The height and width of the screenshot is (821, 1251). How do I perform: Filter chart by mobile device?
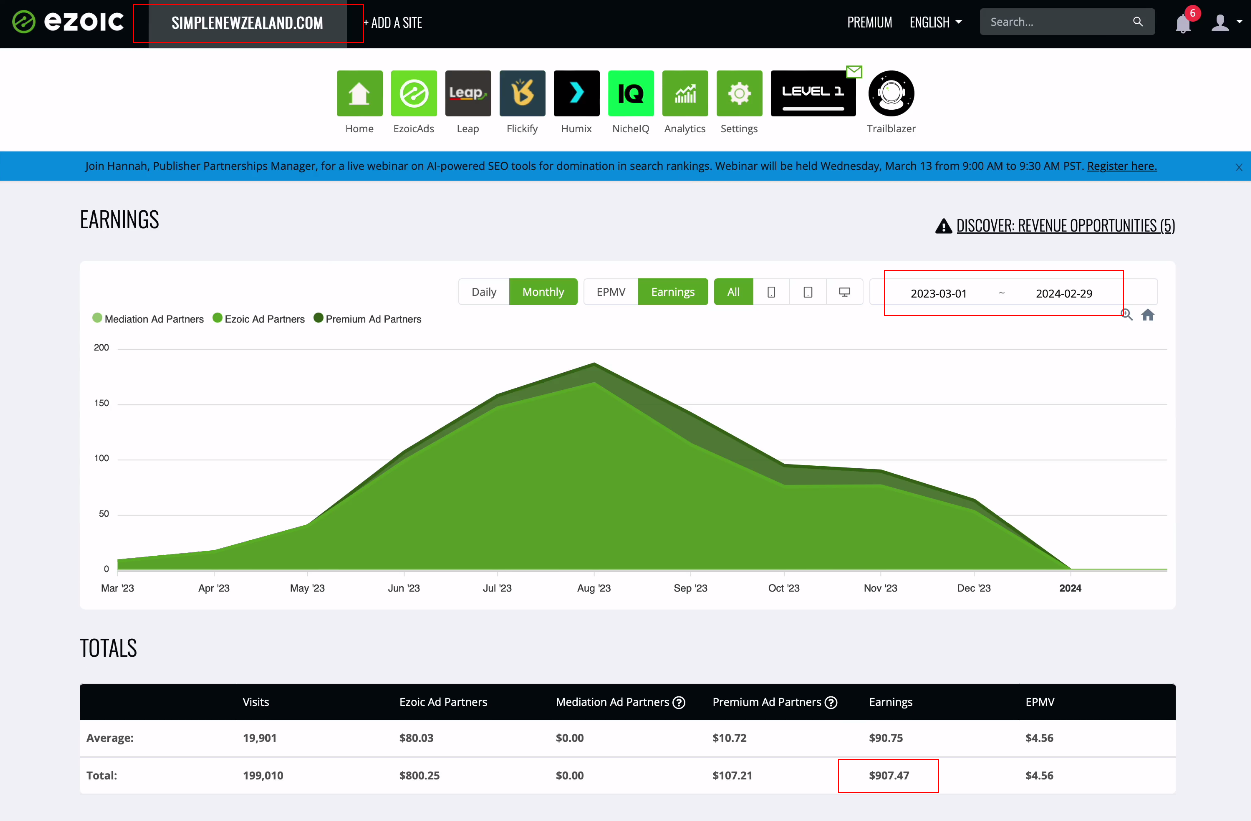tap(771, 292)
